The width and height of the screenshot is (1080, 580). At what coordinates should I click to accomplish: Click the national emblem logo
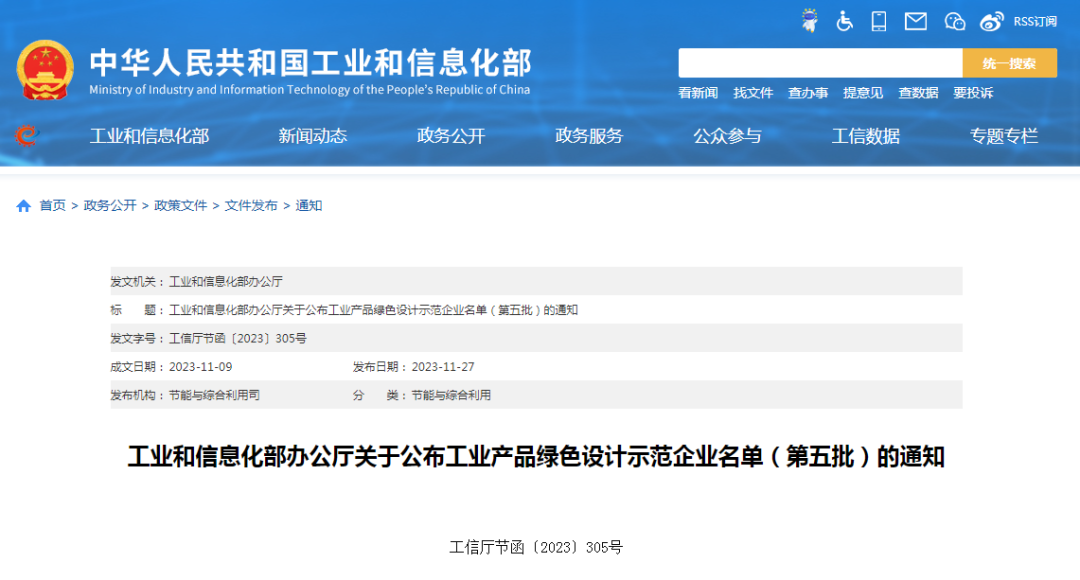44,70
